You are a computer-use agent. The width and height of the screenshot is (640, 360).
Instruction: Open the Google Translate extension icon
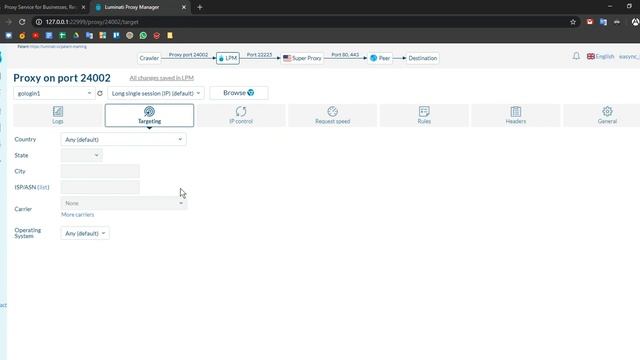603,22
